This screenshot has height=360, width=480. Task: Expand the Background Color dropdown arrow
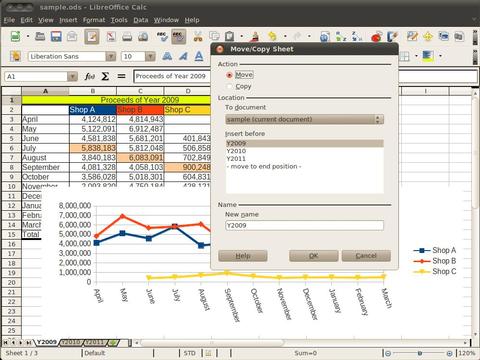point(441,56)
